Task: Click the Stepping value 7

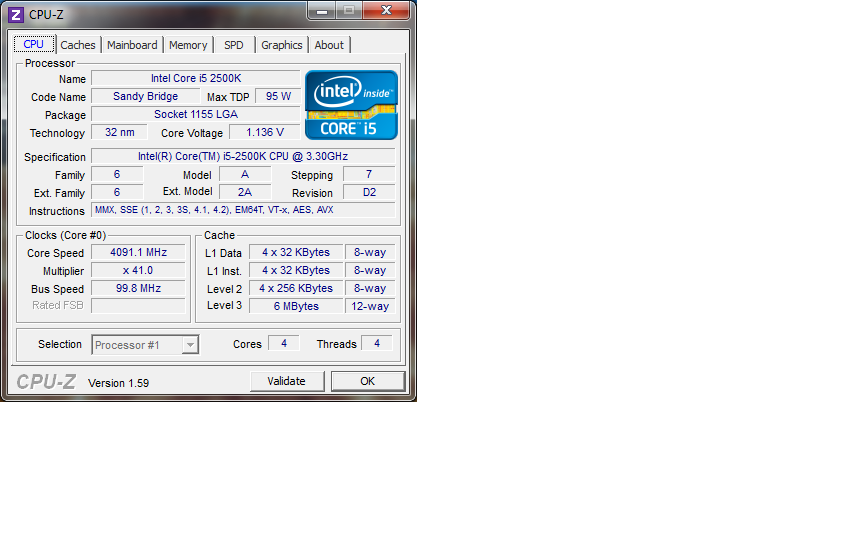Action: (x=369, y=174)
